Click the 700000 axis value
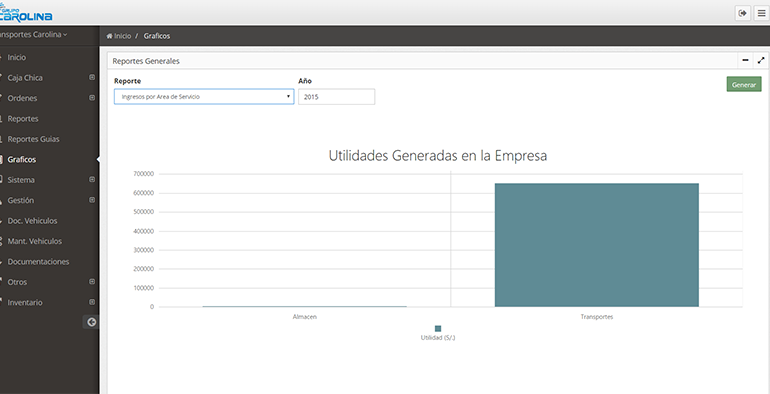The height and width of the screenshot is (394, 770). pos(143,174)
